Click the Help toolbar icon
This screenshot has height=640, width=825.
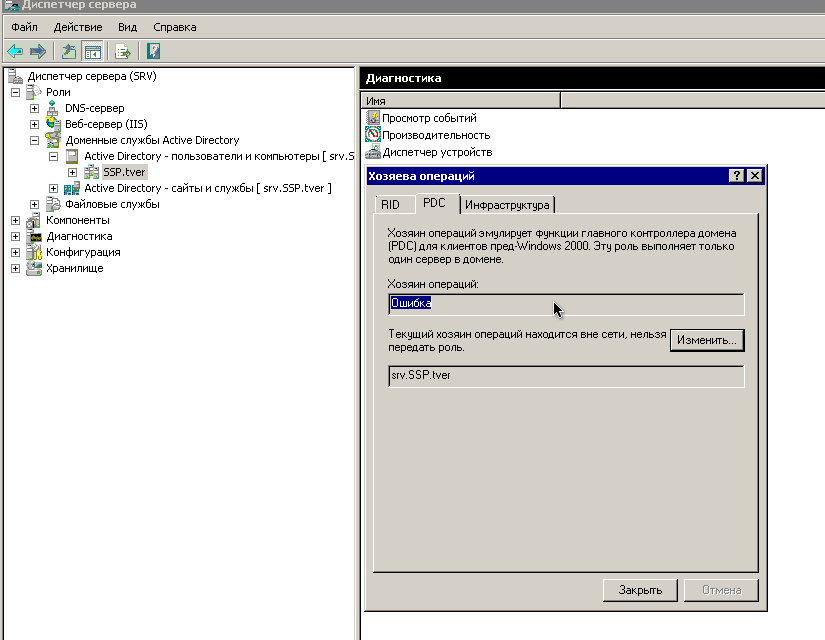(153, 52)
